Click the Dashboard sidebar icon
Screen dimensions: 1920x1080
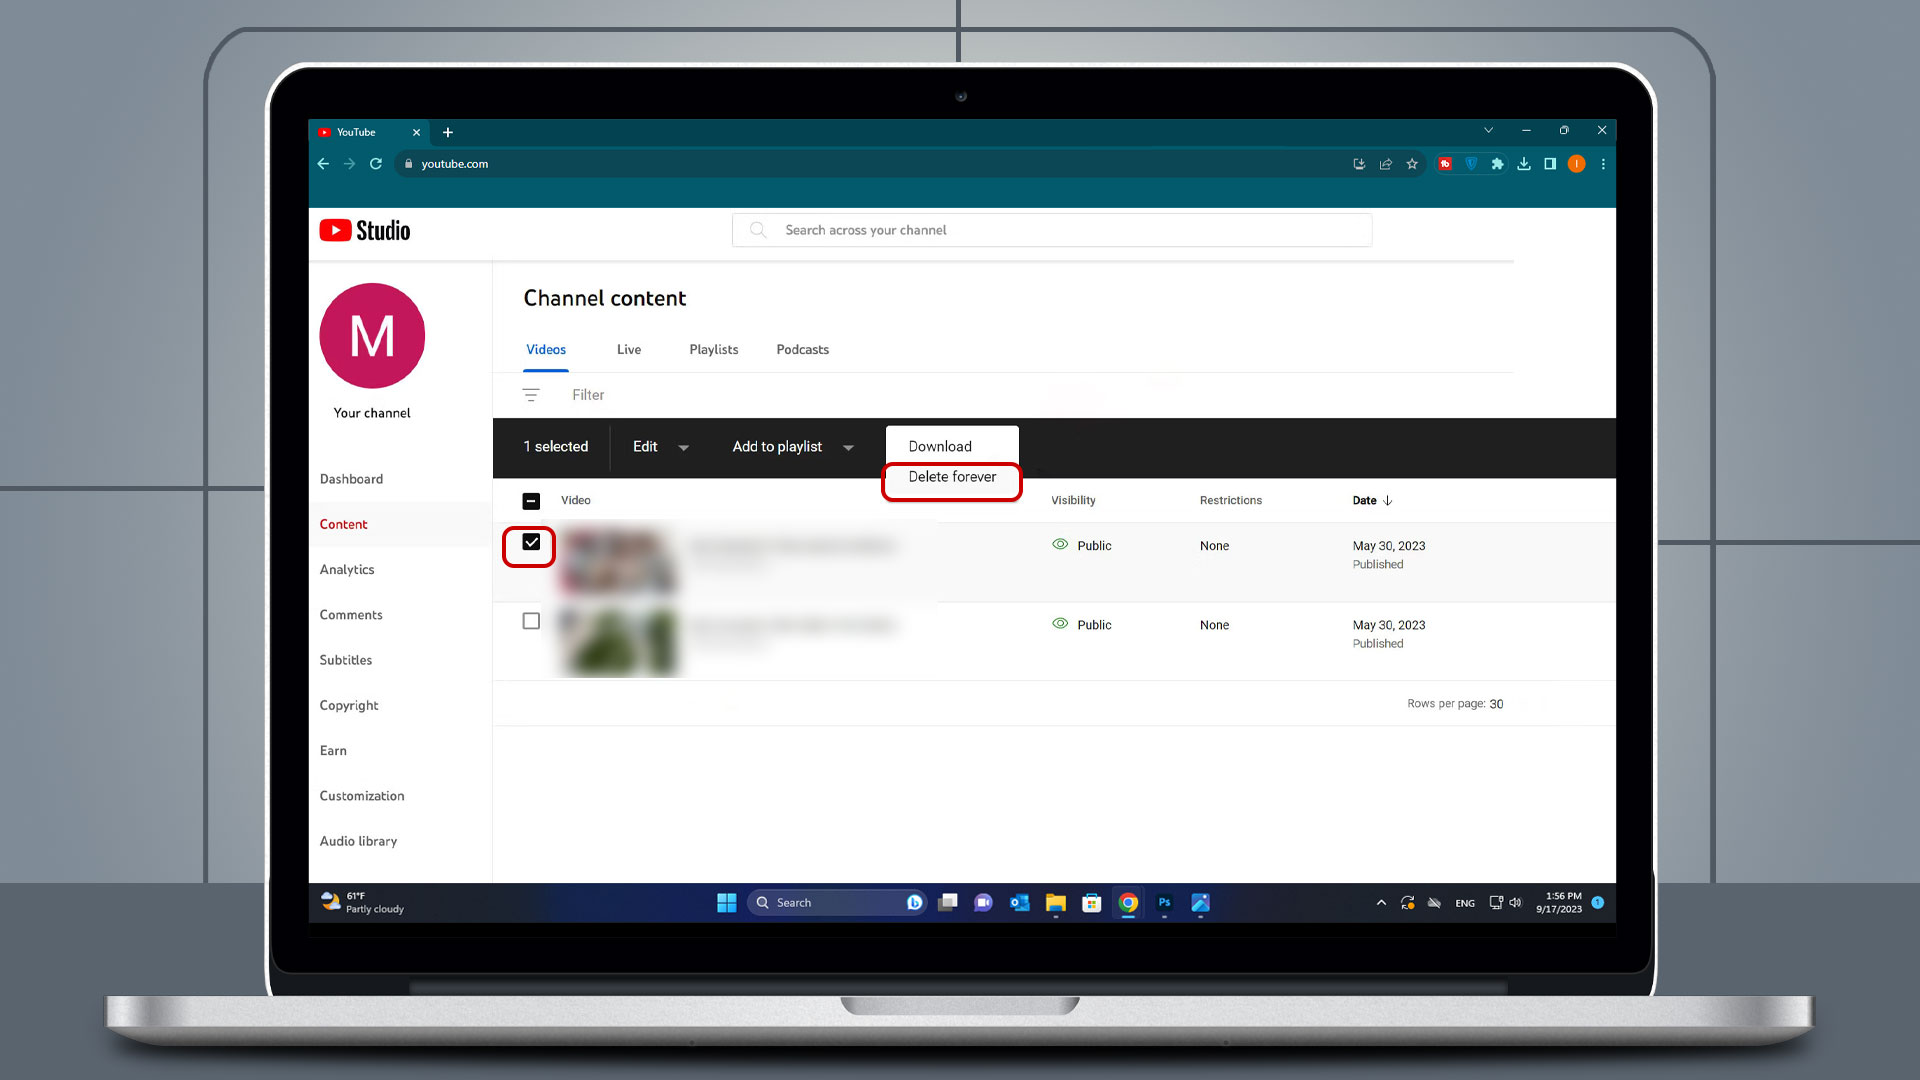coord(351,477)
